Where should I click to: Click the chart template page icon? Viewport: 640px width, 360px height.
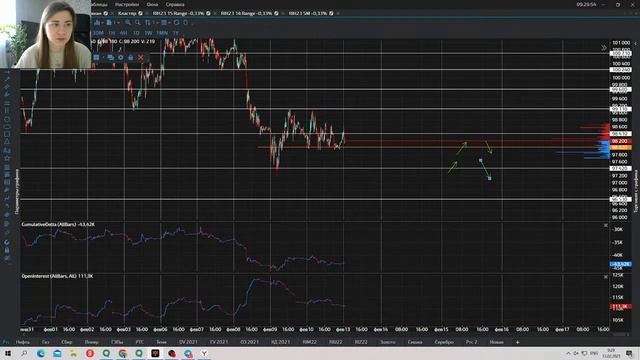point(109,22)
